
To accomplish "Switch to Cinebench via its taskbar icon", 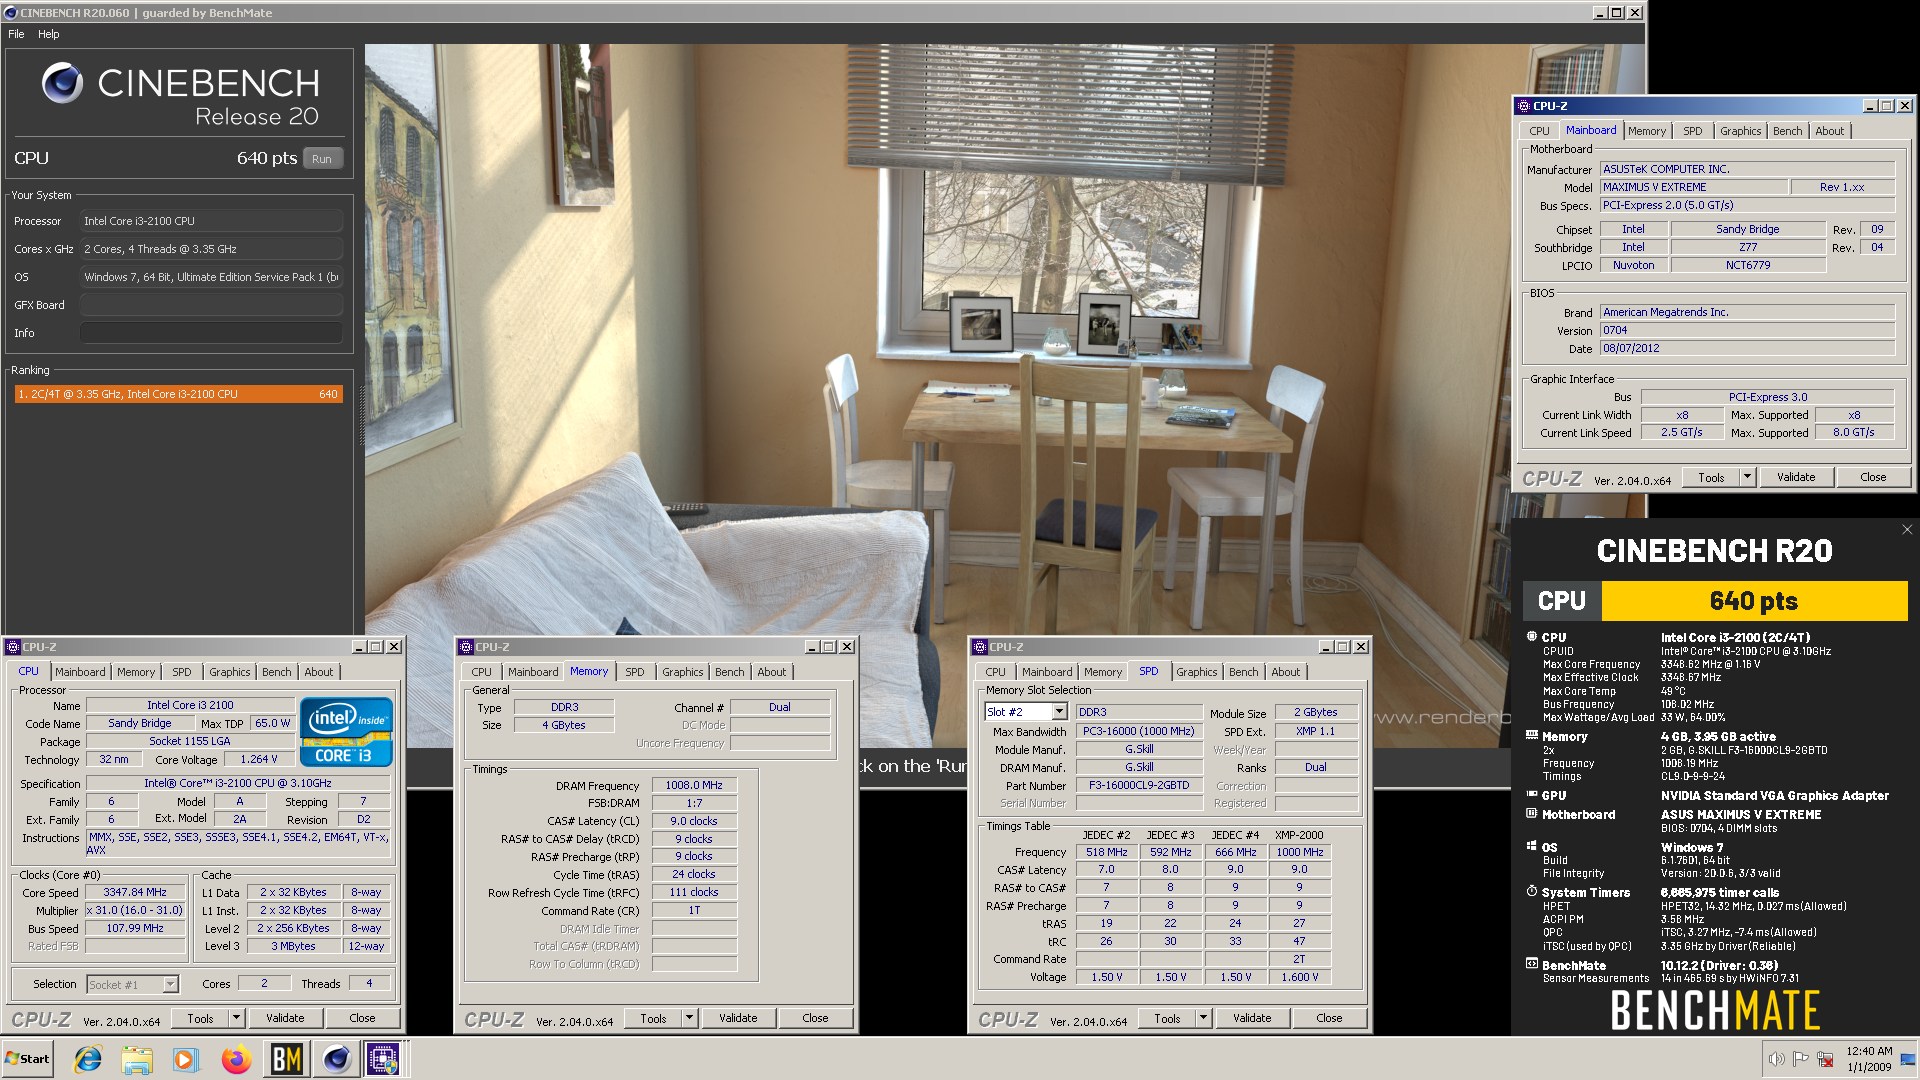I will [x=336, y=1059].
